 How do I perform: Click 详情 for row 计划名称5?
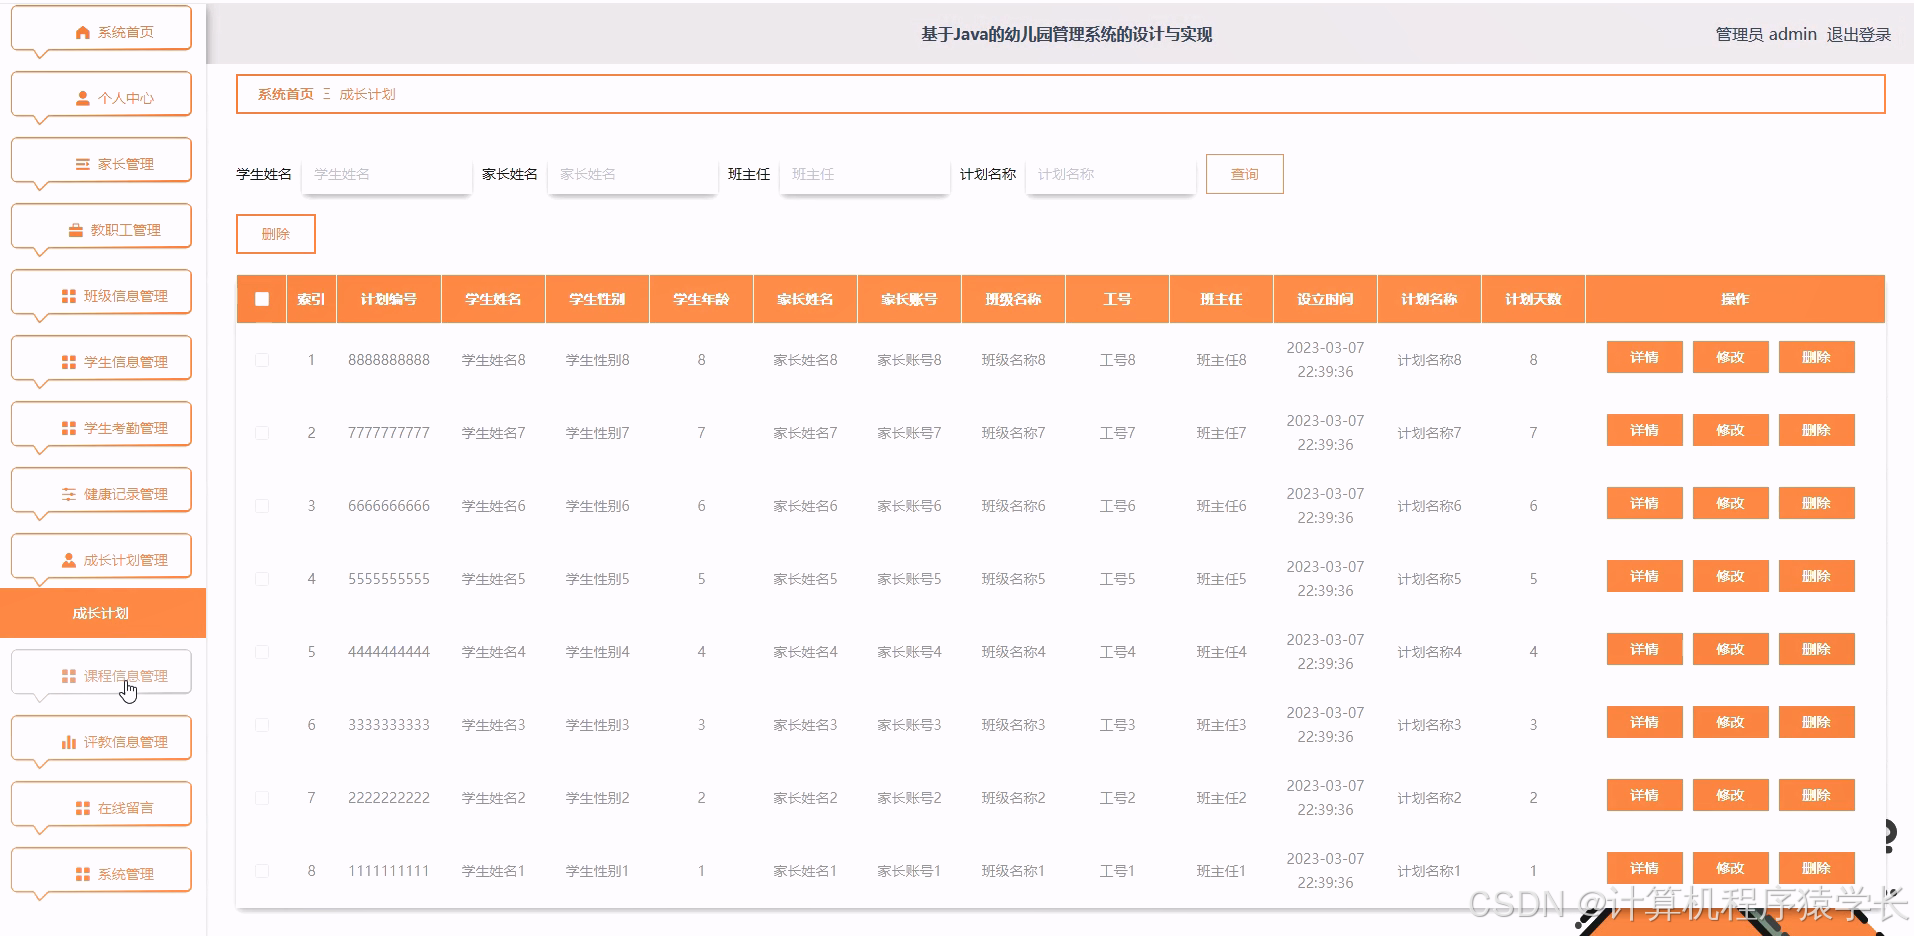(x=1644, y=576)
